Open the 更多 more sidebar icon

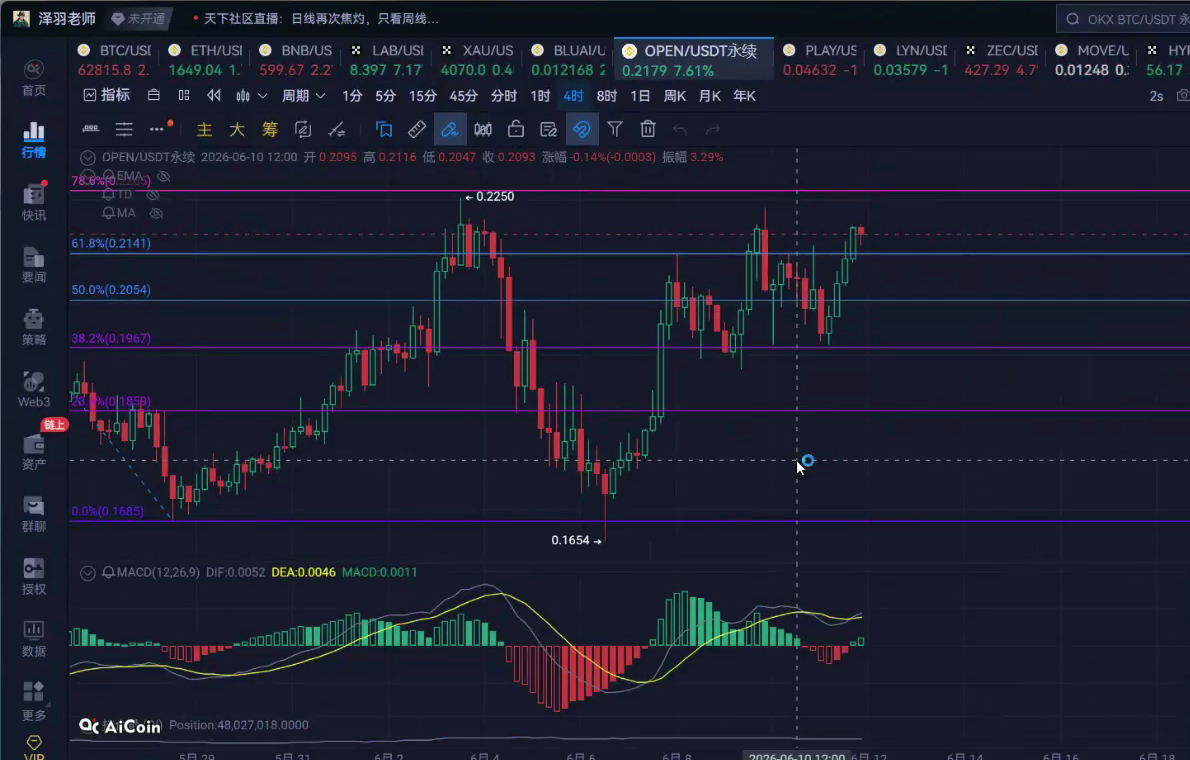[33, 702]
